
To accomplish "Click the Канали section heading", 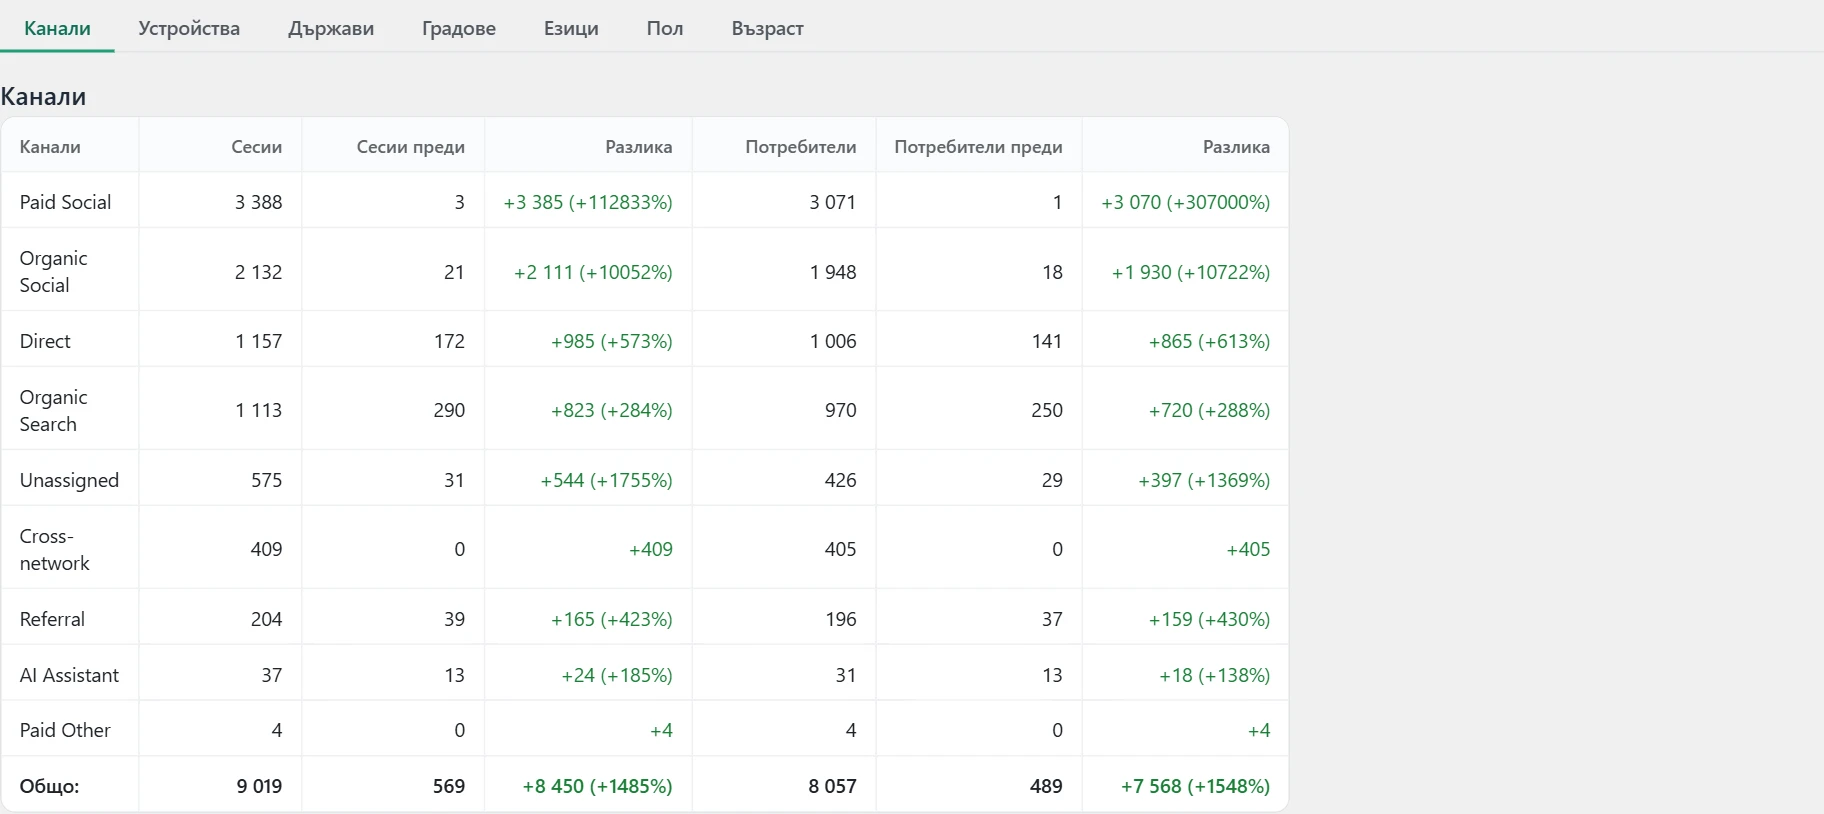I will [x=43, y=97].
